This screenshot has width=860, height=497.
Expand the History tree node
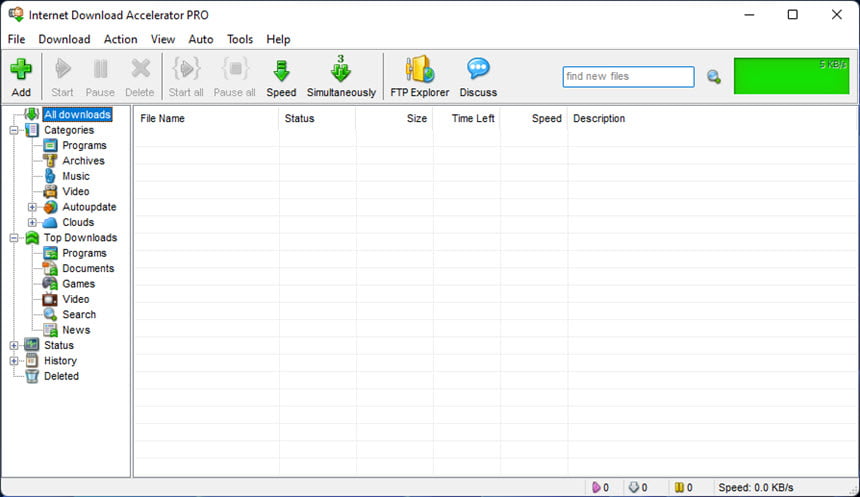tap(14, 360)
